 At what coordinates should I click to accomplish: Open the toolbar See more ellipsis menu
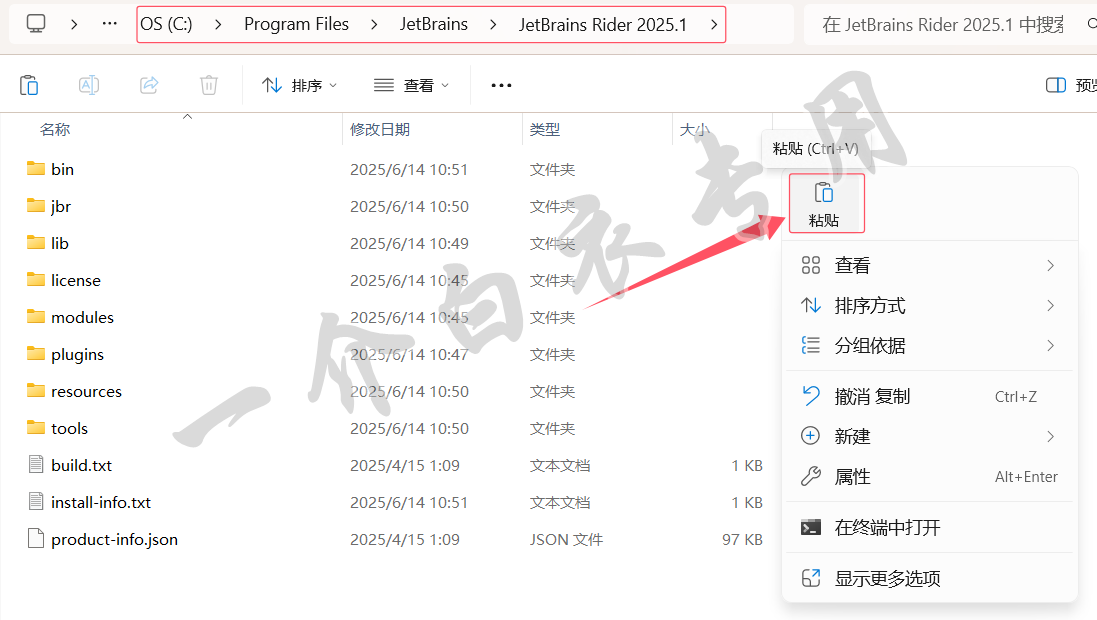pyautogui.click(x=501, y=85)
